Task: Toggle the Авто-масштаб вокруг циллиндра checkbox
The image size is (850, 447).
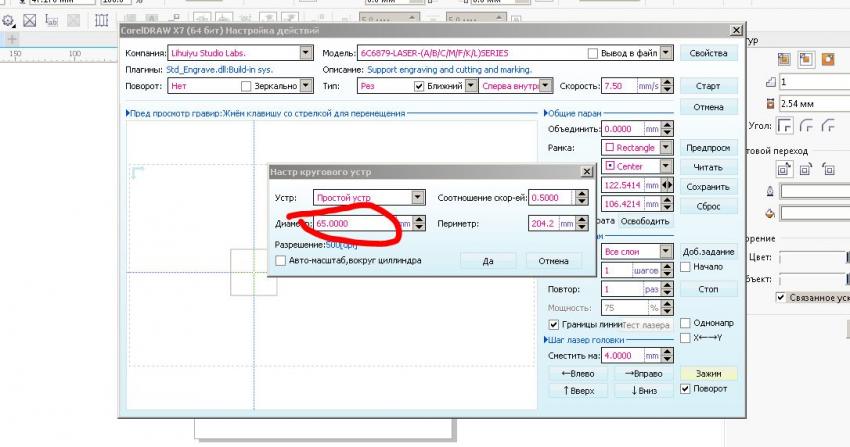Action: pos(281,261)
